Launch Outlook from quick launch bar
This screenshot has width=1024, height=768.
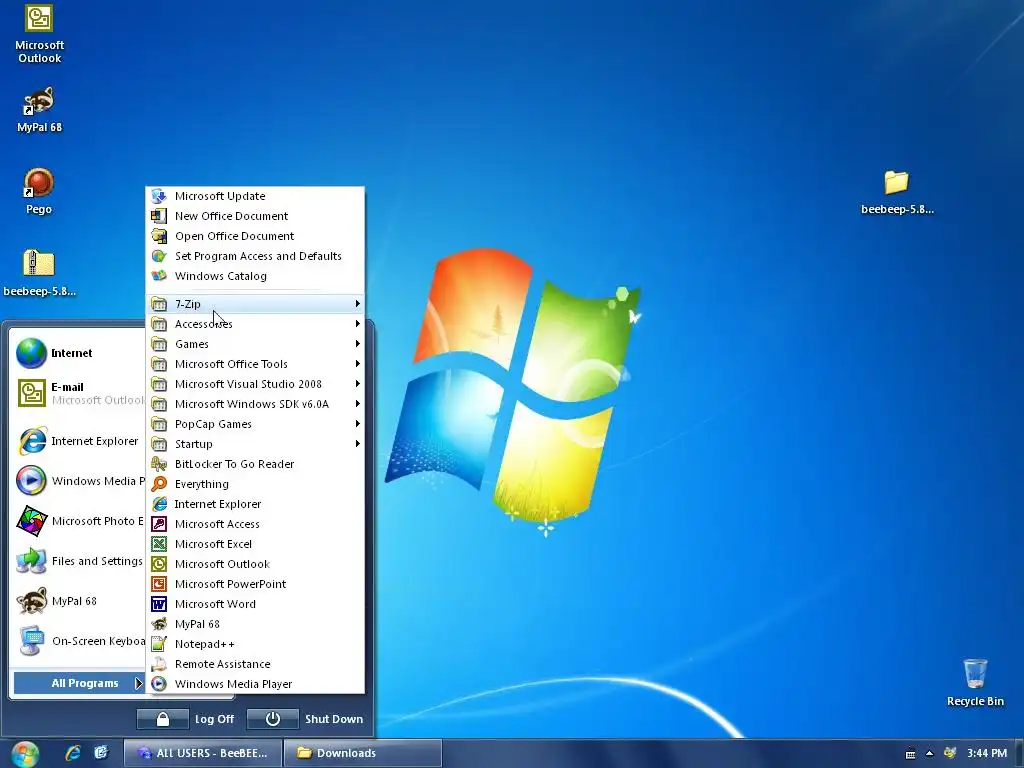101,753
